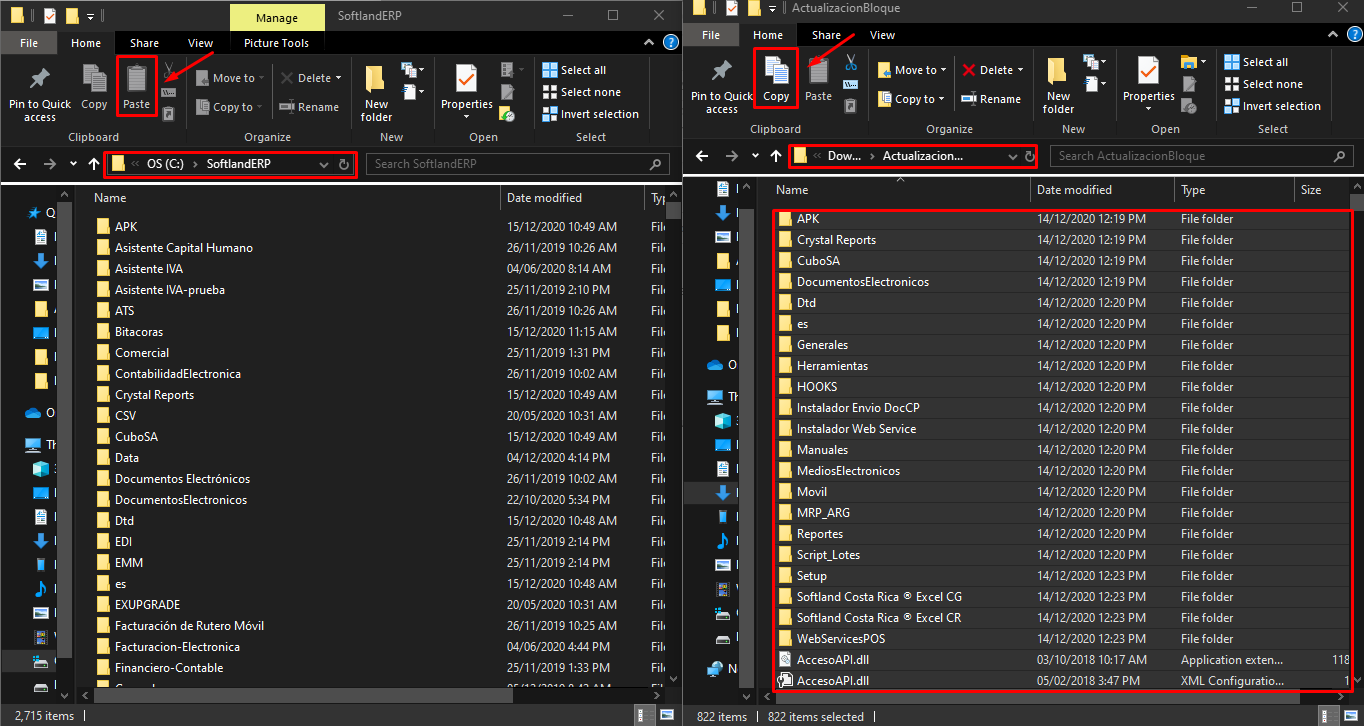Click Select none in the ActualizacionBloque window
Image resolution: width=1364 pixels, height=726 pixels.
(1272, 84)
